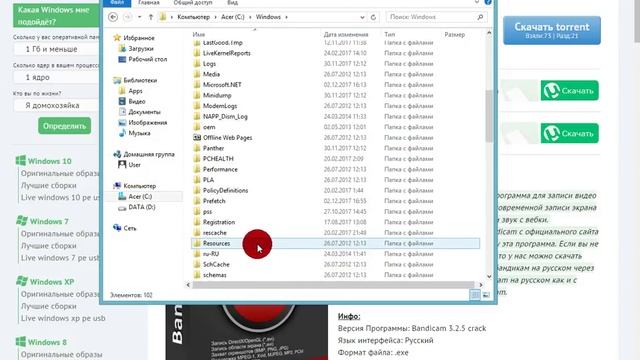Select the rescache folder name
Image resolution: width=640 pixels, height=360 pixels.
point(215,233)
